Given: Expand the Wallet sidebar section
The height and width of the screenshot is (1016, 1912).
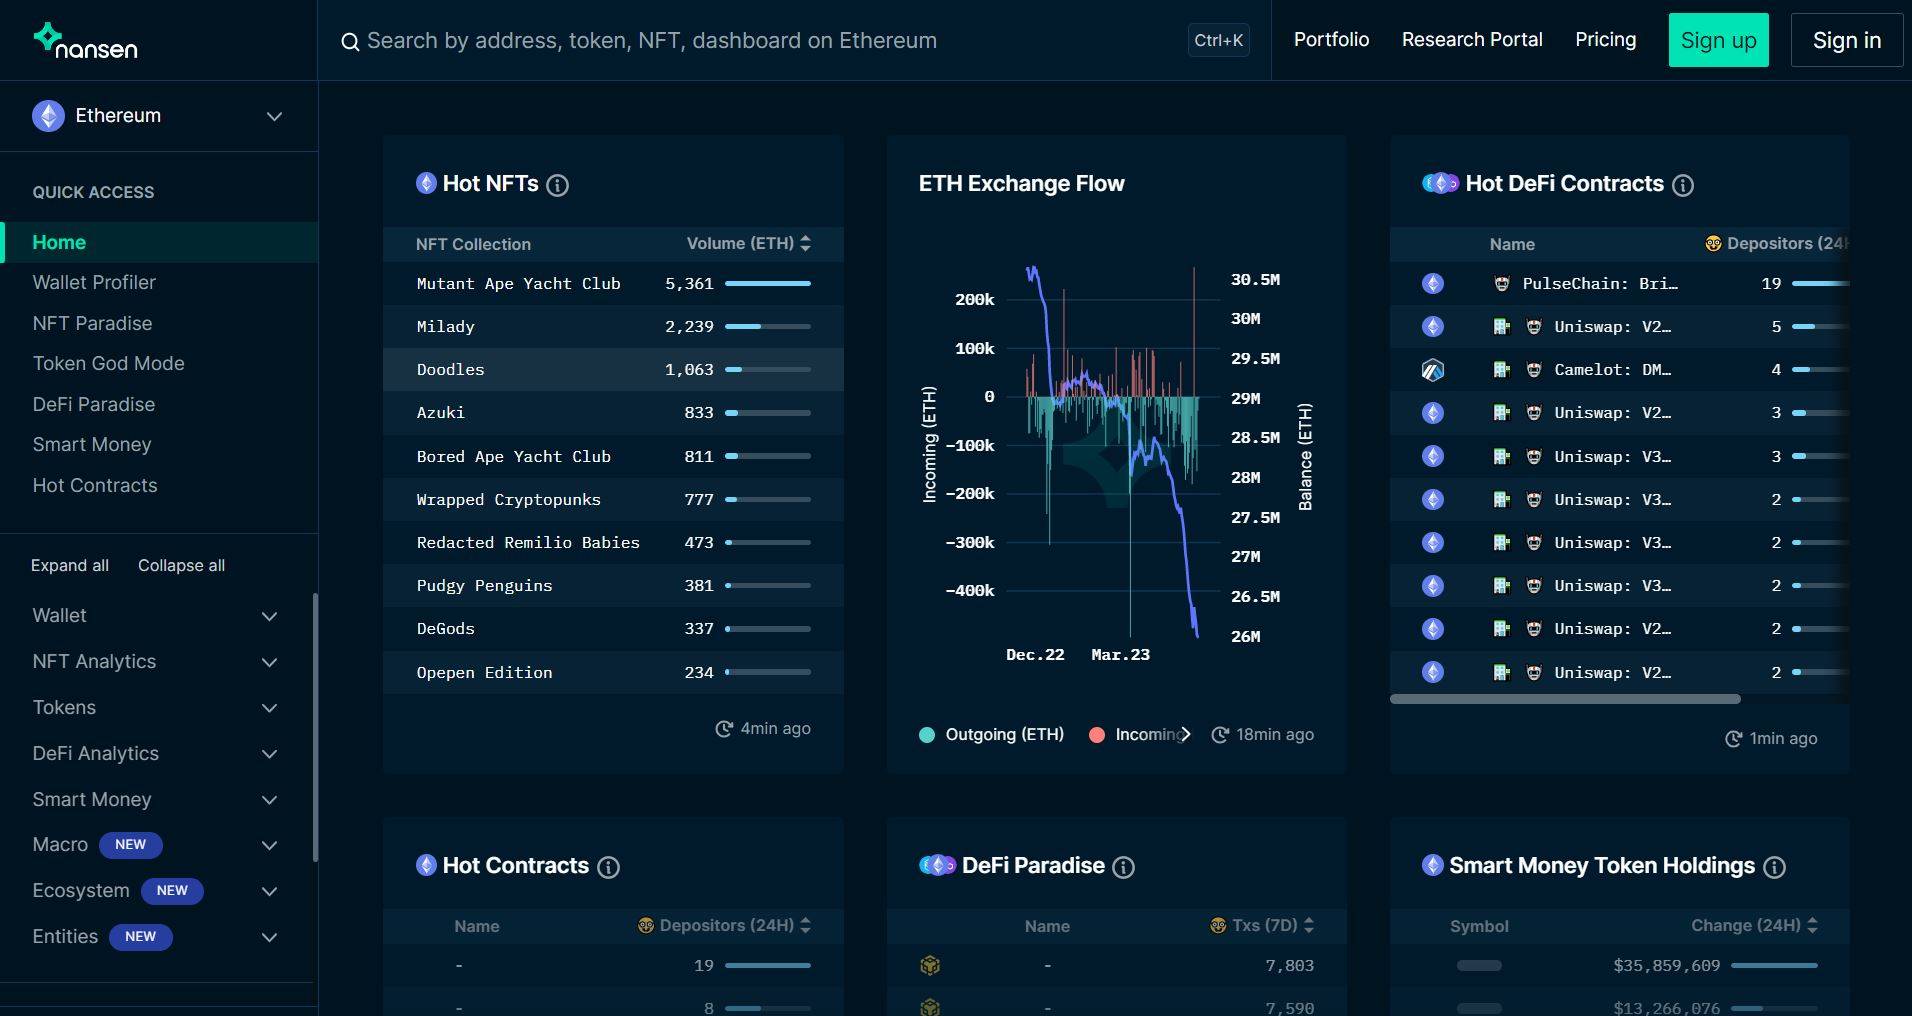Looking at the screenshot, I should (x=155, y=616).
